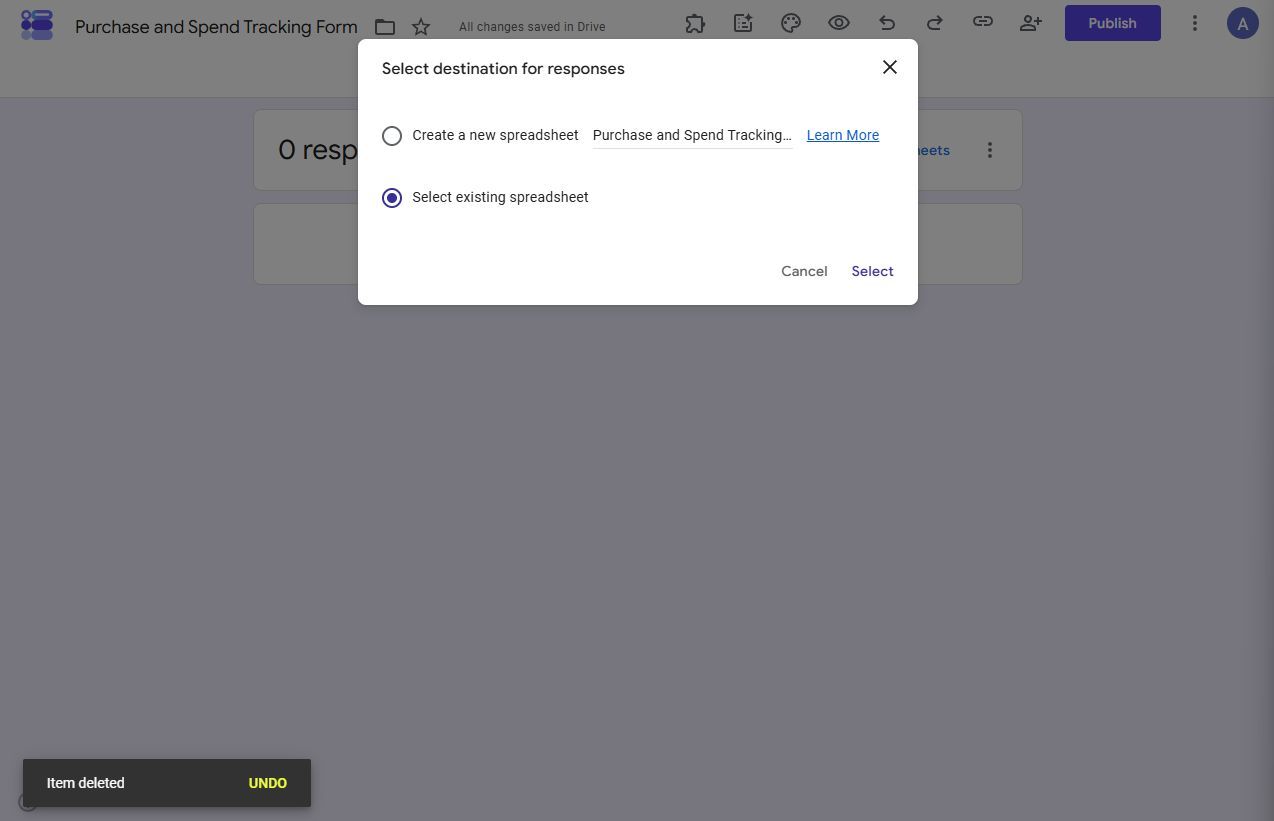The image size is (1274, 821).
Task: Open the responses card three-dot menu
Action: click(990, 150)
